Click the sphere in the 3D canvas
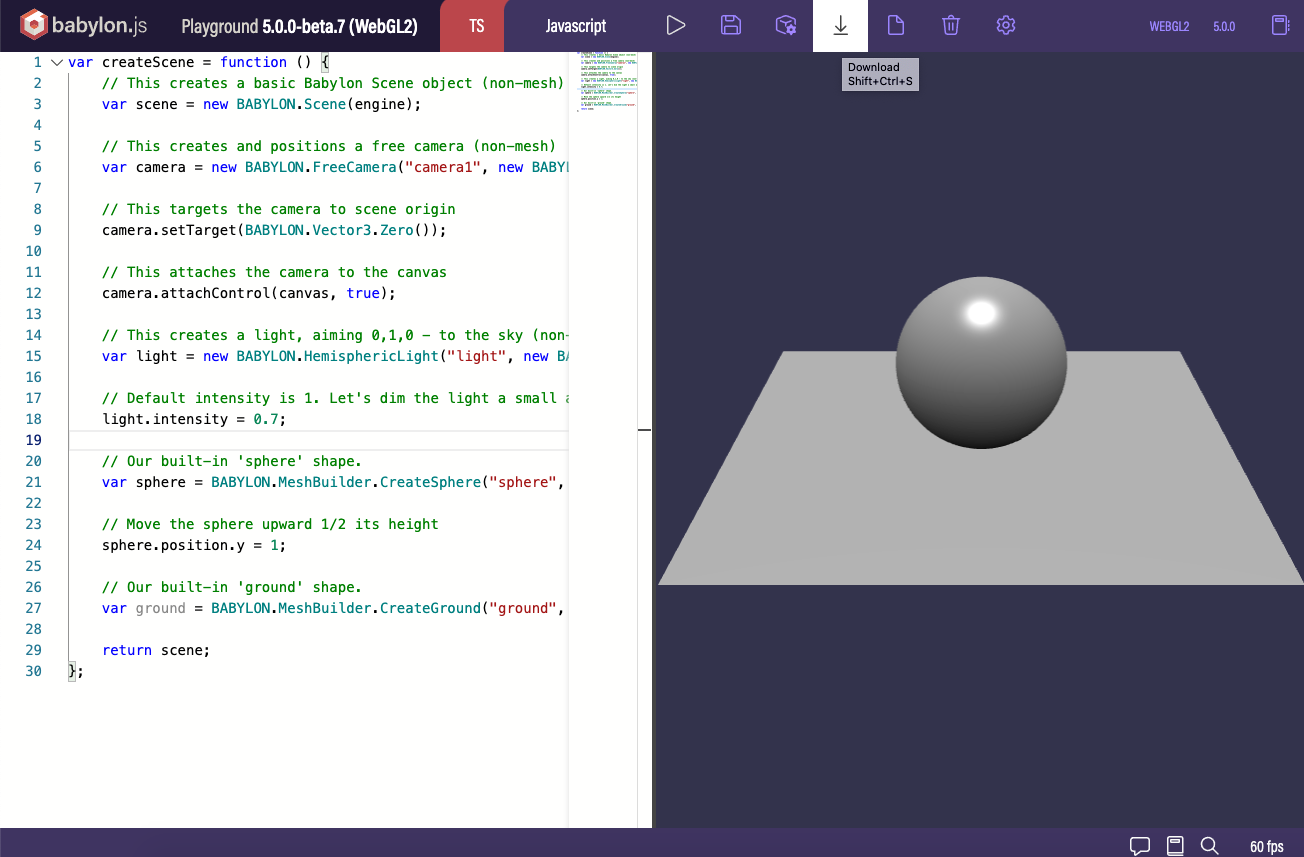This screenshot has height=857, width=1304. (x=980, y=363)
